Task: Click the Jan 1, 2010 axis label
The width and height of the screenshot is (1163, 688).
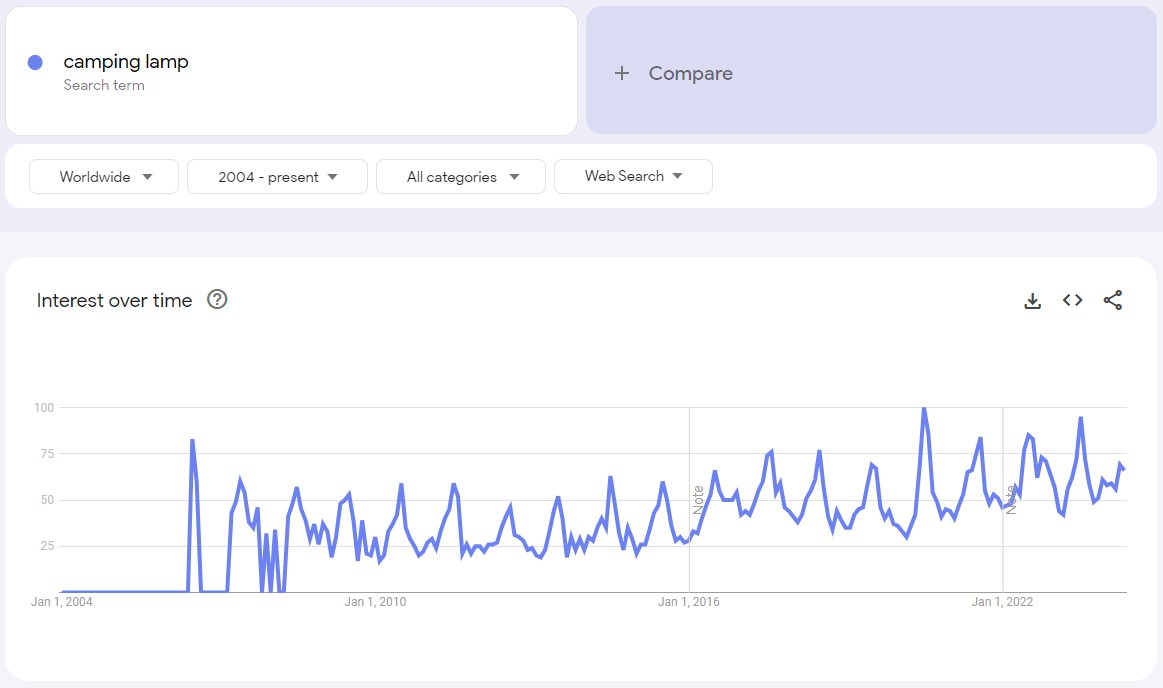Action: (375, 601)
